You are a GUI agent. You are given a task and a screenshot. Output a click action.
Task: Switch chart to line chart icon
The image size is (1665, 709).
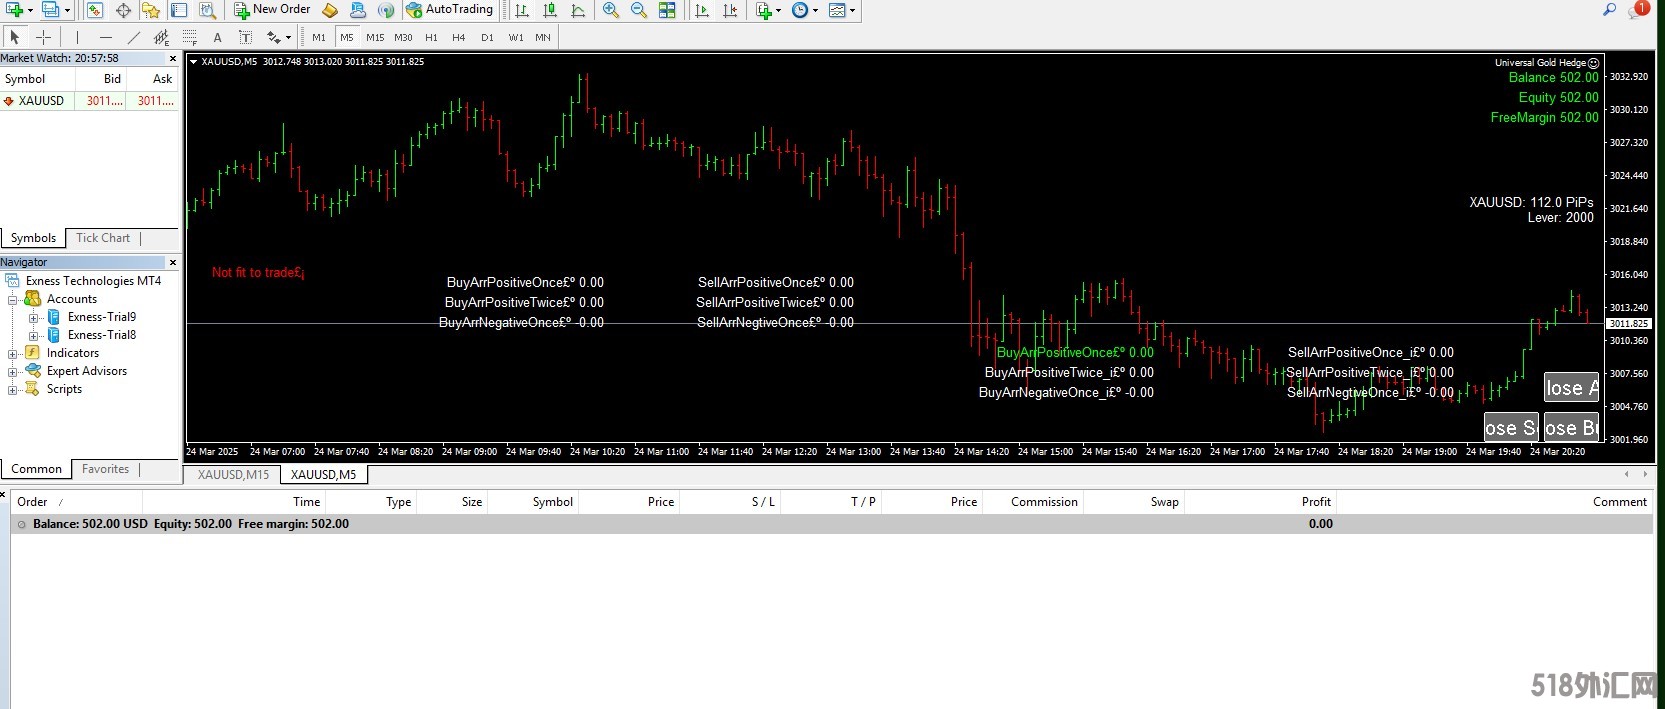(578, 10)
